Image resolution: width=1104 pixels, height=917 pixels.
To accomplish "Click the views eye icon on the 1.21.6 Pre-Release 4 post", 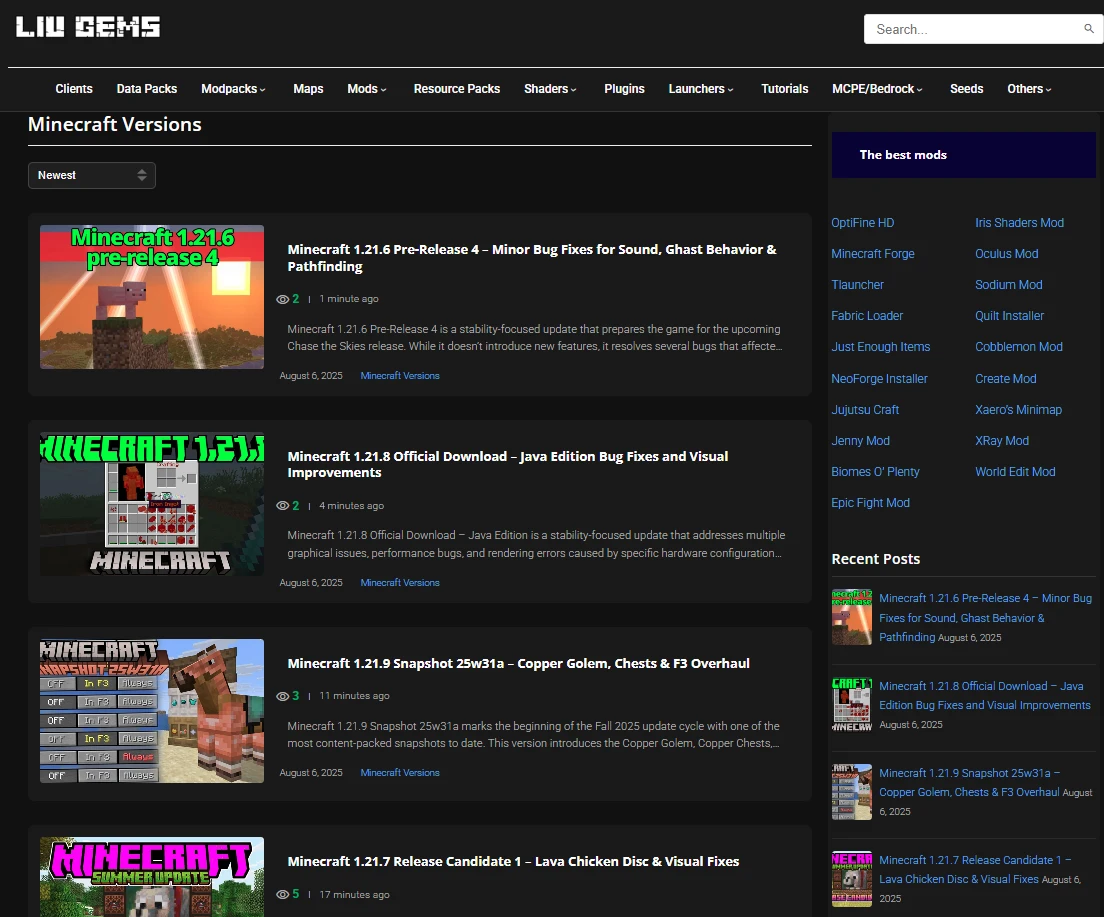I will [x=282, y=299].
